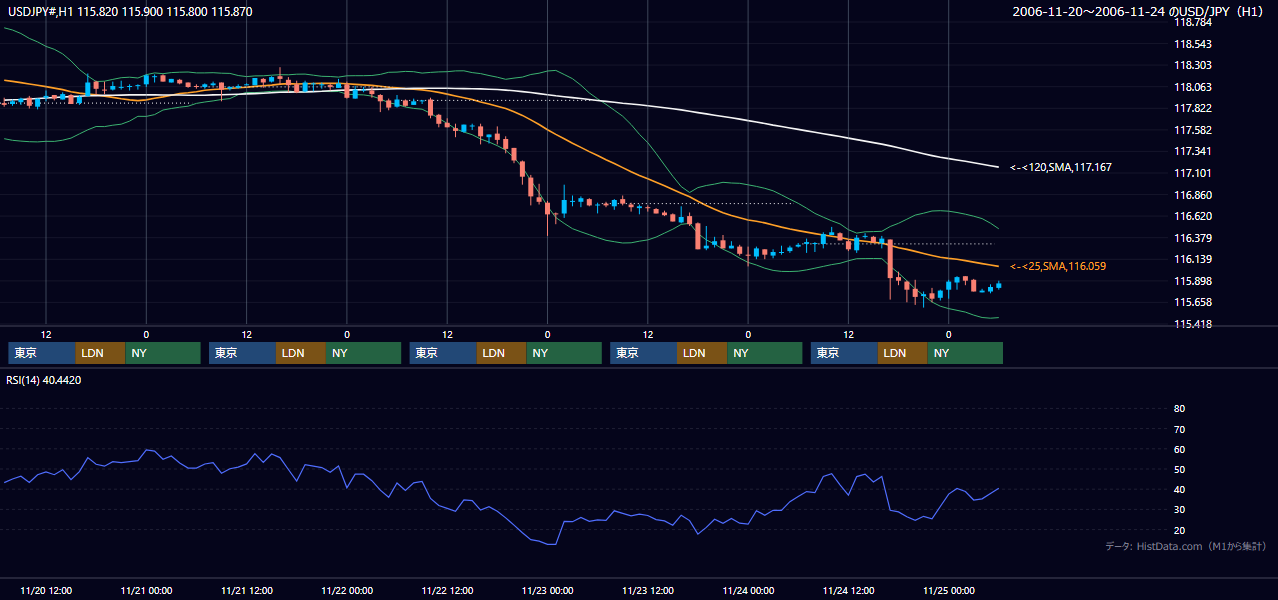1278x600 pixels.
Task: Select RSI scale level 60
Action: (1179, 449)
